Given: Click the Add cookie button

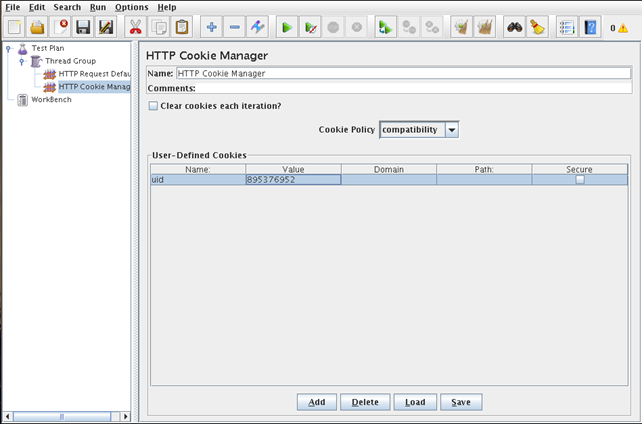Looking at the screenshot, I should [316, 402].
